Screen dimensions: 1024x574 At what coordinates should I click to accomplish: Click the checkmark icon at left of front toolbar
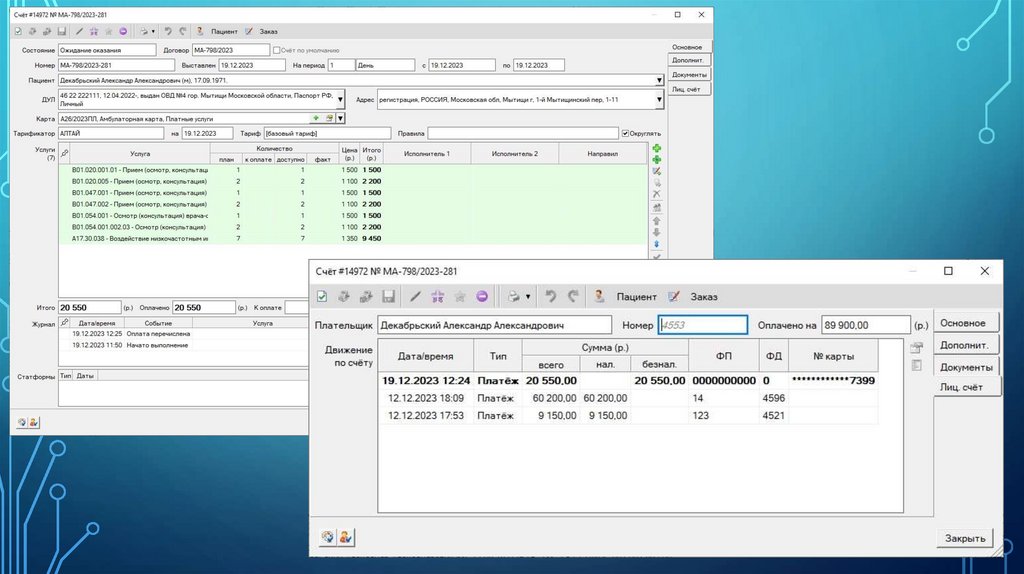pyautogui.click(x=322, y=297)
